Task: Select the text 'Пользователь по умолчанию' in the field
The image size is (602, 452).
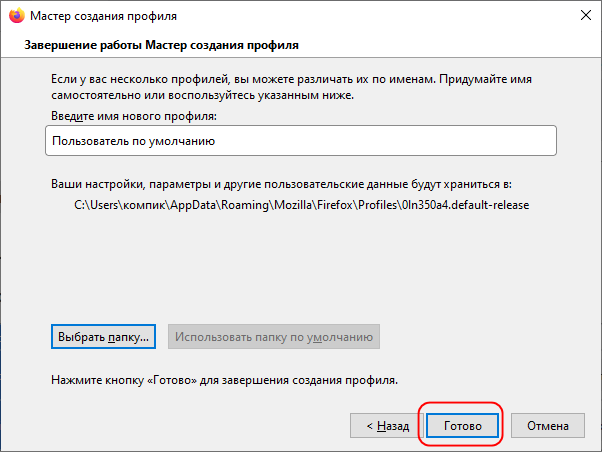Action: pyautogui.click(x=134, y=141)
